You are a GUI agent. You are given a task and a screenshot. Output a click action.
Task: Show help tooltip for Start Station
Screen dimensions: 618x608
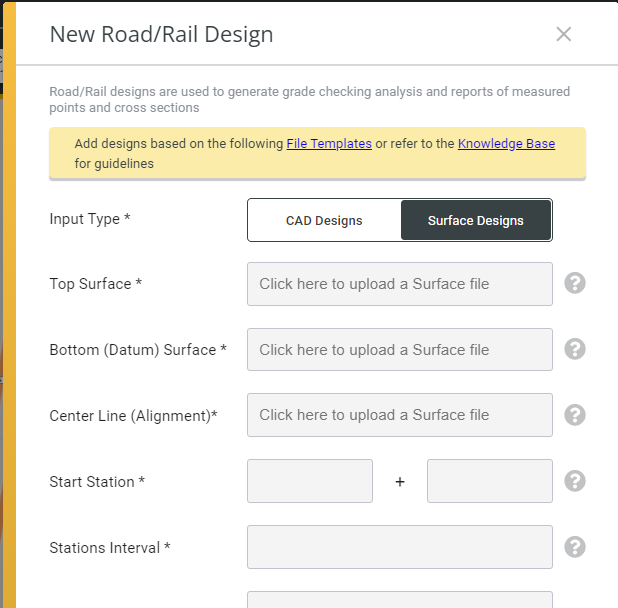click(575, 481)
